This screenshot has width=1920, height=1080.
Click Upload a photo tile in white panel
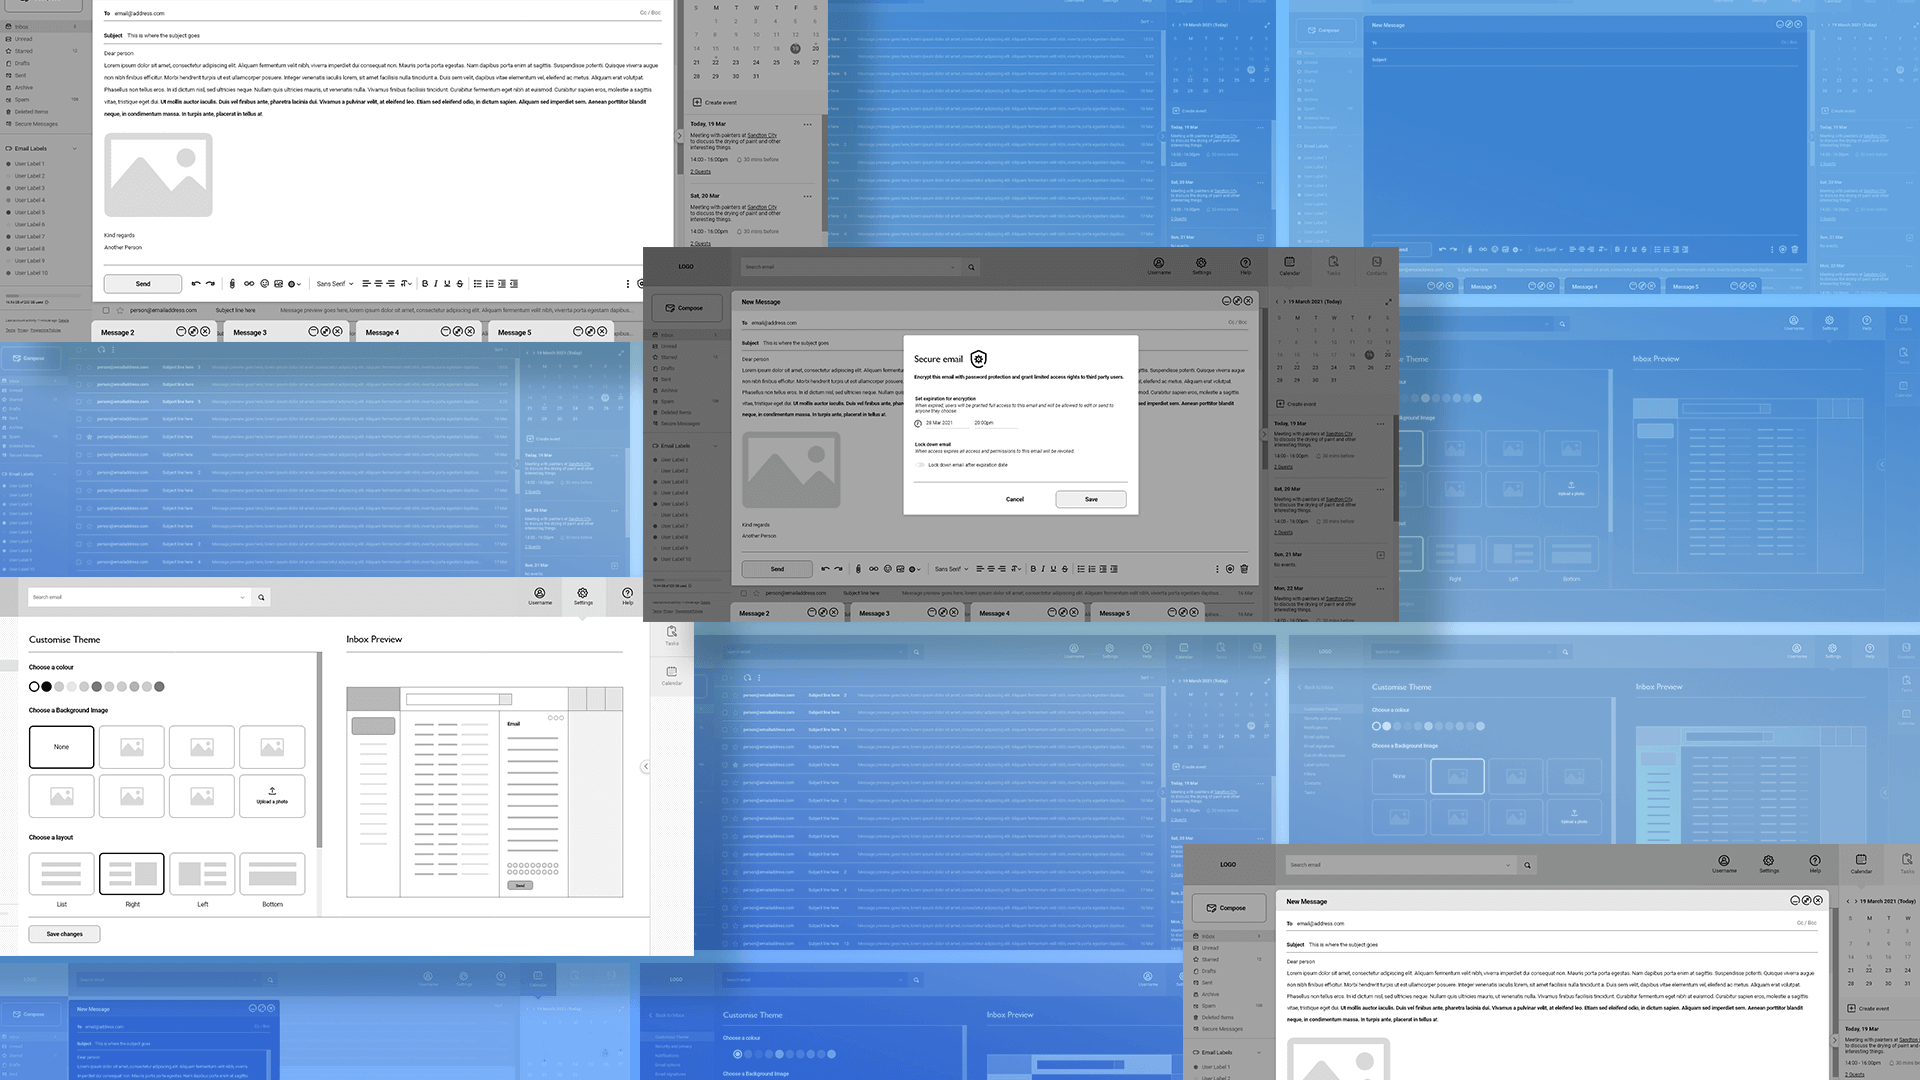click(272, 796)
